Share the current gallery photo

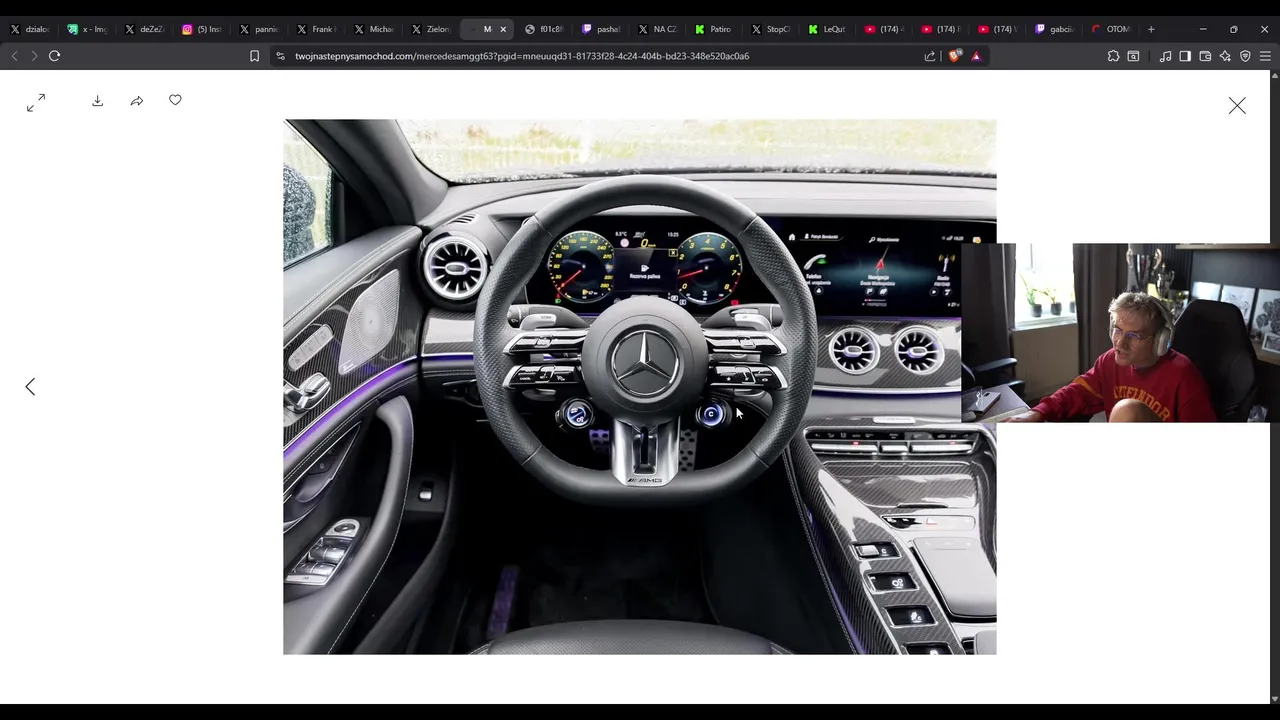[137, 101]
